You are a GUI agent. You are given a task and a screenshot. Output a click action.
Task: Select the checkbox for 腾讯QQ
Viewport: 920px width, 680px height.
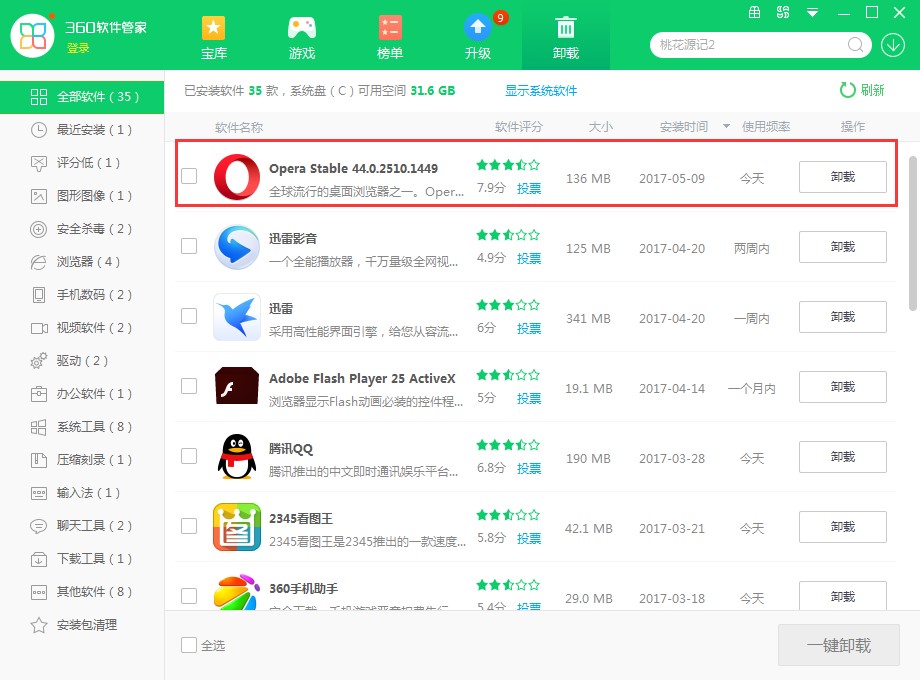point(188,457)
